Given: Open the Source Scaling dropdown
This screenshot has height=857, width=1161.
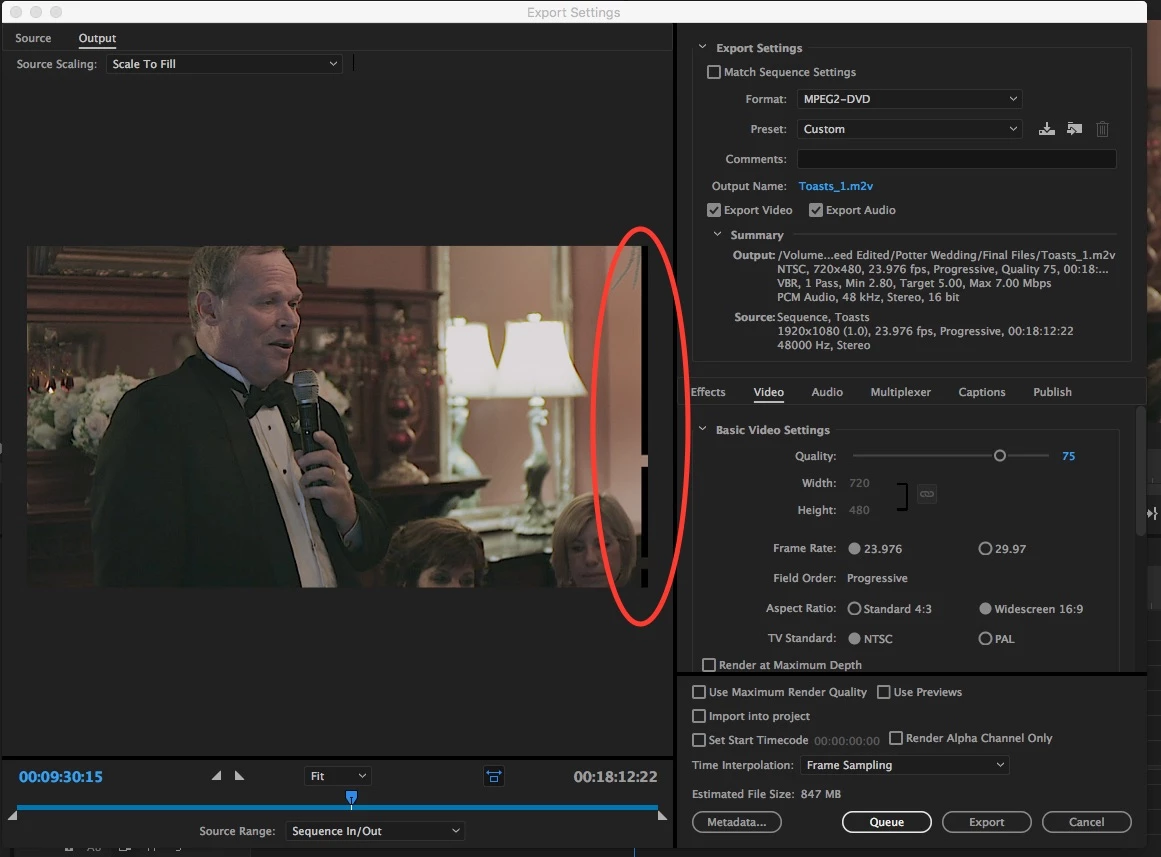Looking at the screenshot, I should 224,64.
